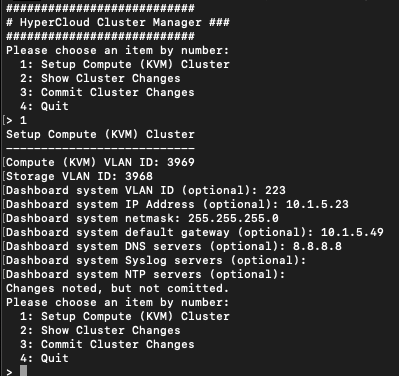Click first menu option 1: Setup Compute (KVM) Cluster
The width and height of the screenshot is (399, 376).
125,64
